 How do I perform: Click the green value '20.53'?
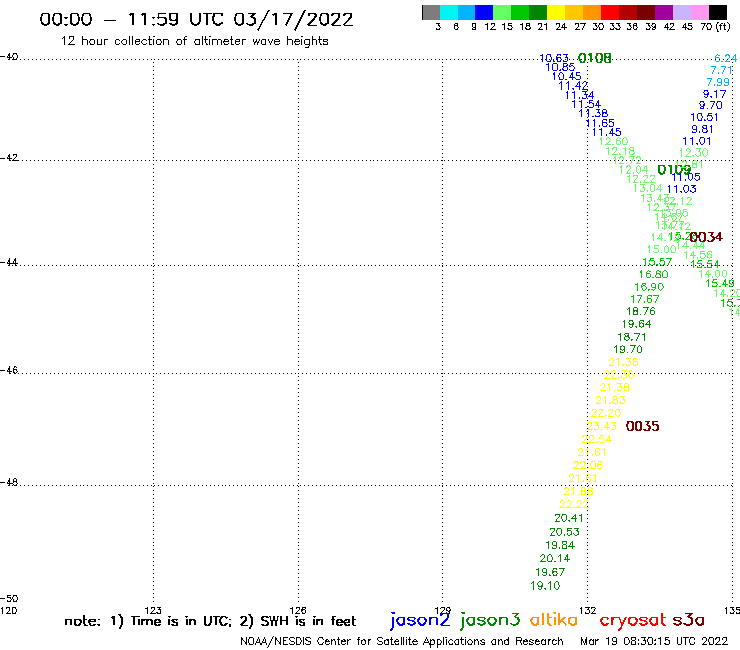pyautogui.click(x=564, y=532)
